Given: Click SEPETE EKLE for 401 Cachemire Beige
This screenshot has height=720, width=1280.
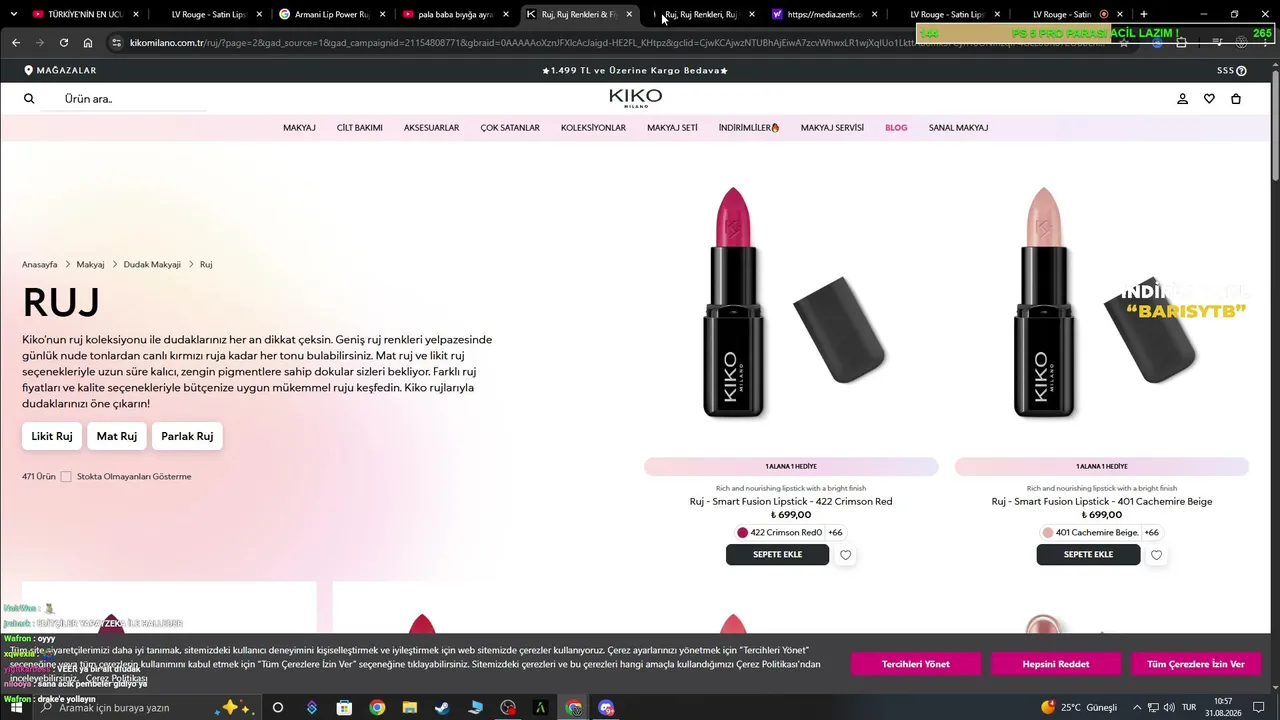Looking at the screenshot, I should 1089,554.
